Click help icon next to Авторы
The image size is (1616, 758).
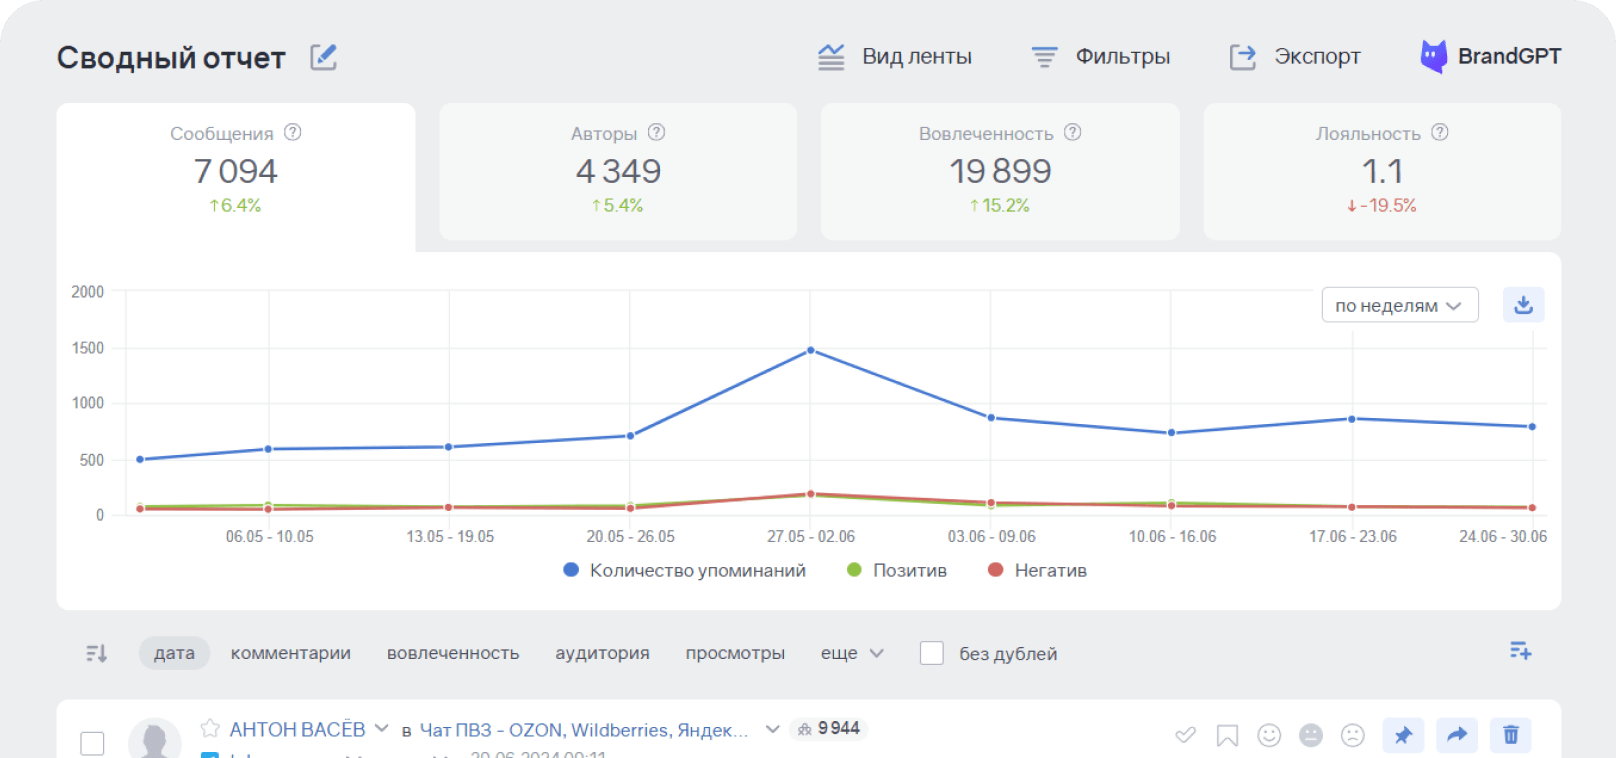pos(657,132)
